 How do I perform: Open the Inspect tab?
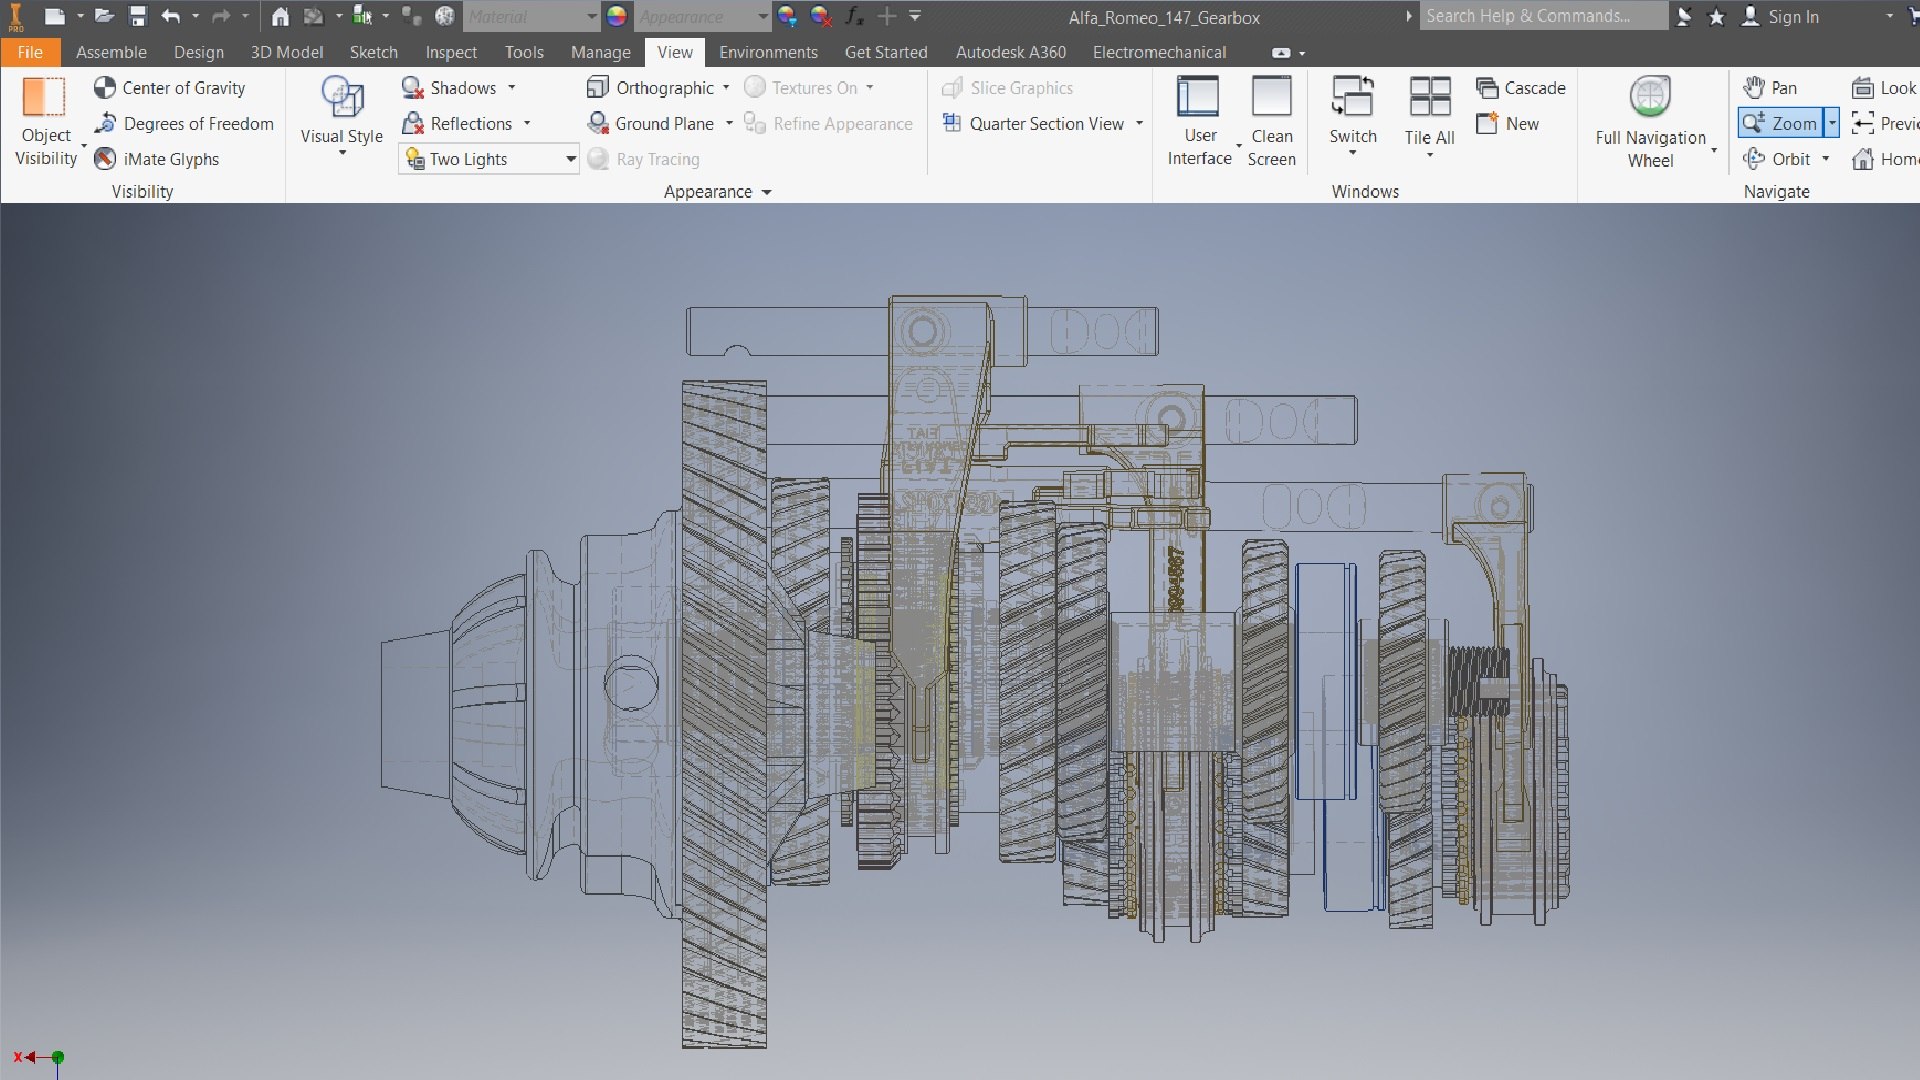450,52
